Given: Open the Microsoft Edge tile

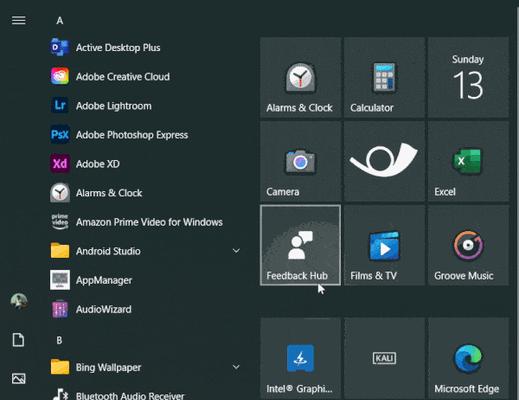Looking at the screenshot, I should [468, 359].
